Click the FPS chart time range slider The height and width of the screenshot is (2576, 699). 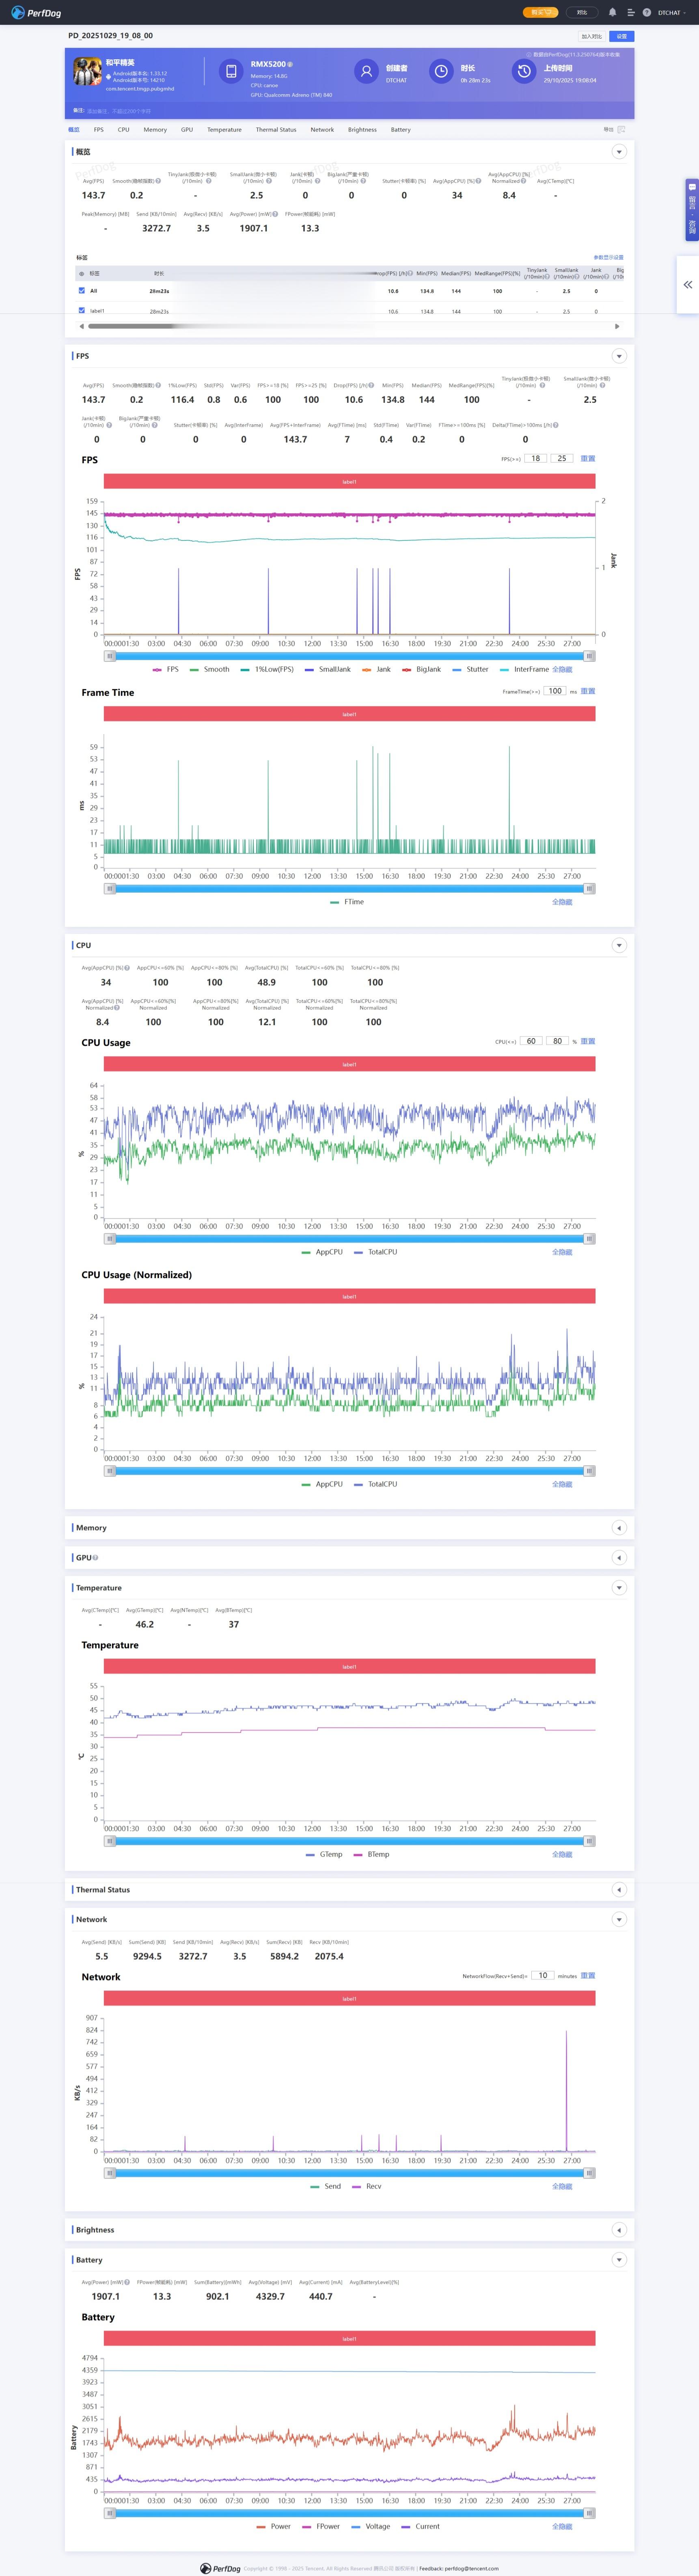tap(349, 656)
